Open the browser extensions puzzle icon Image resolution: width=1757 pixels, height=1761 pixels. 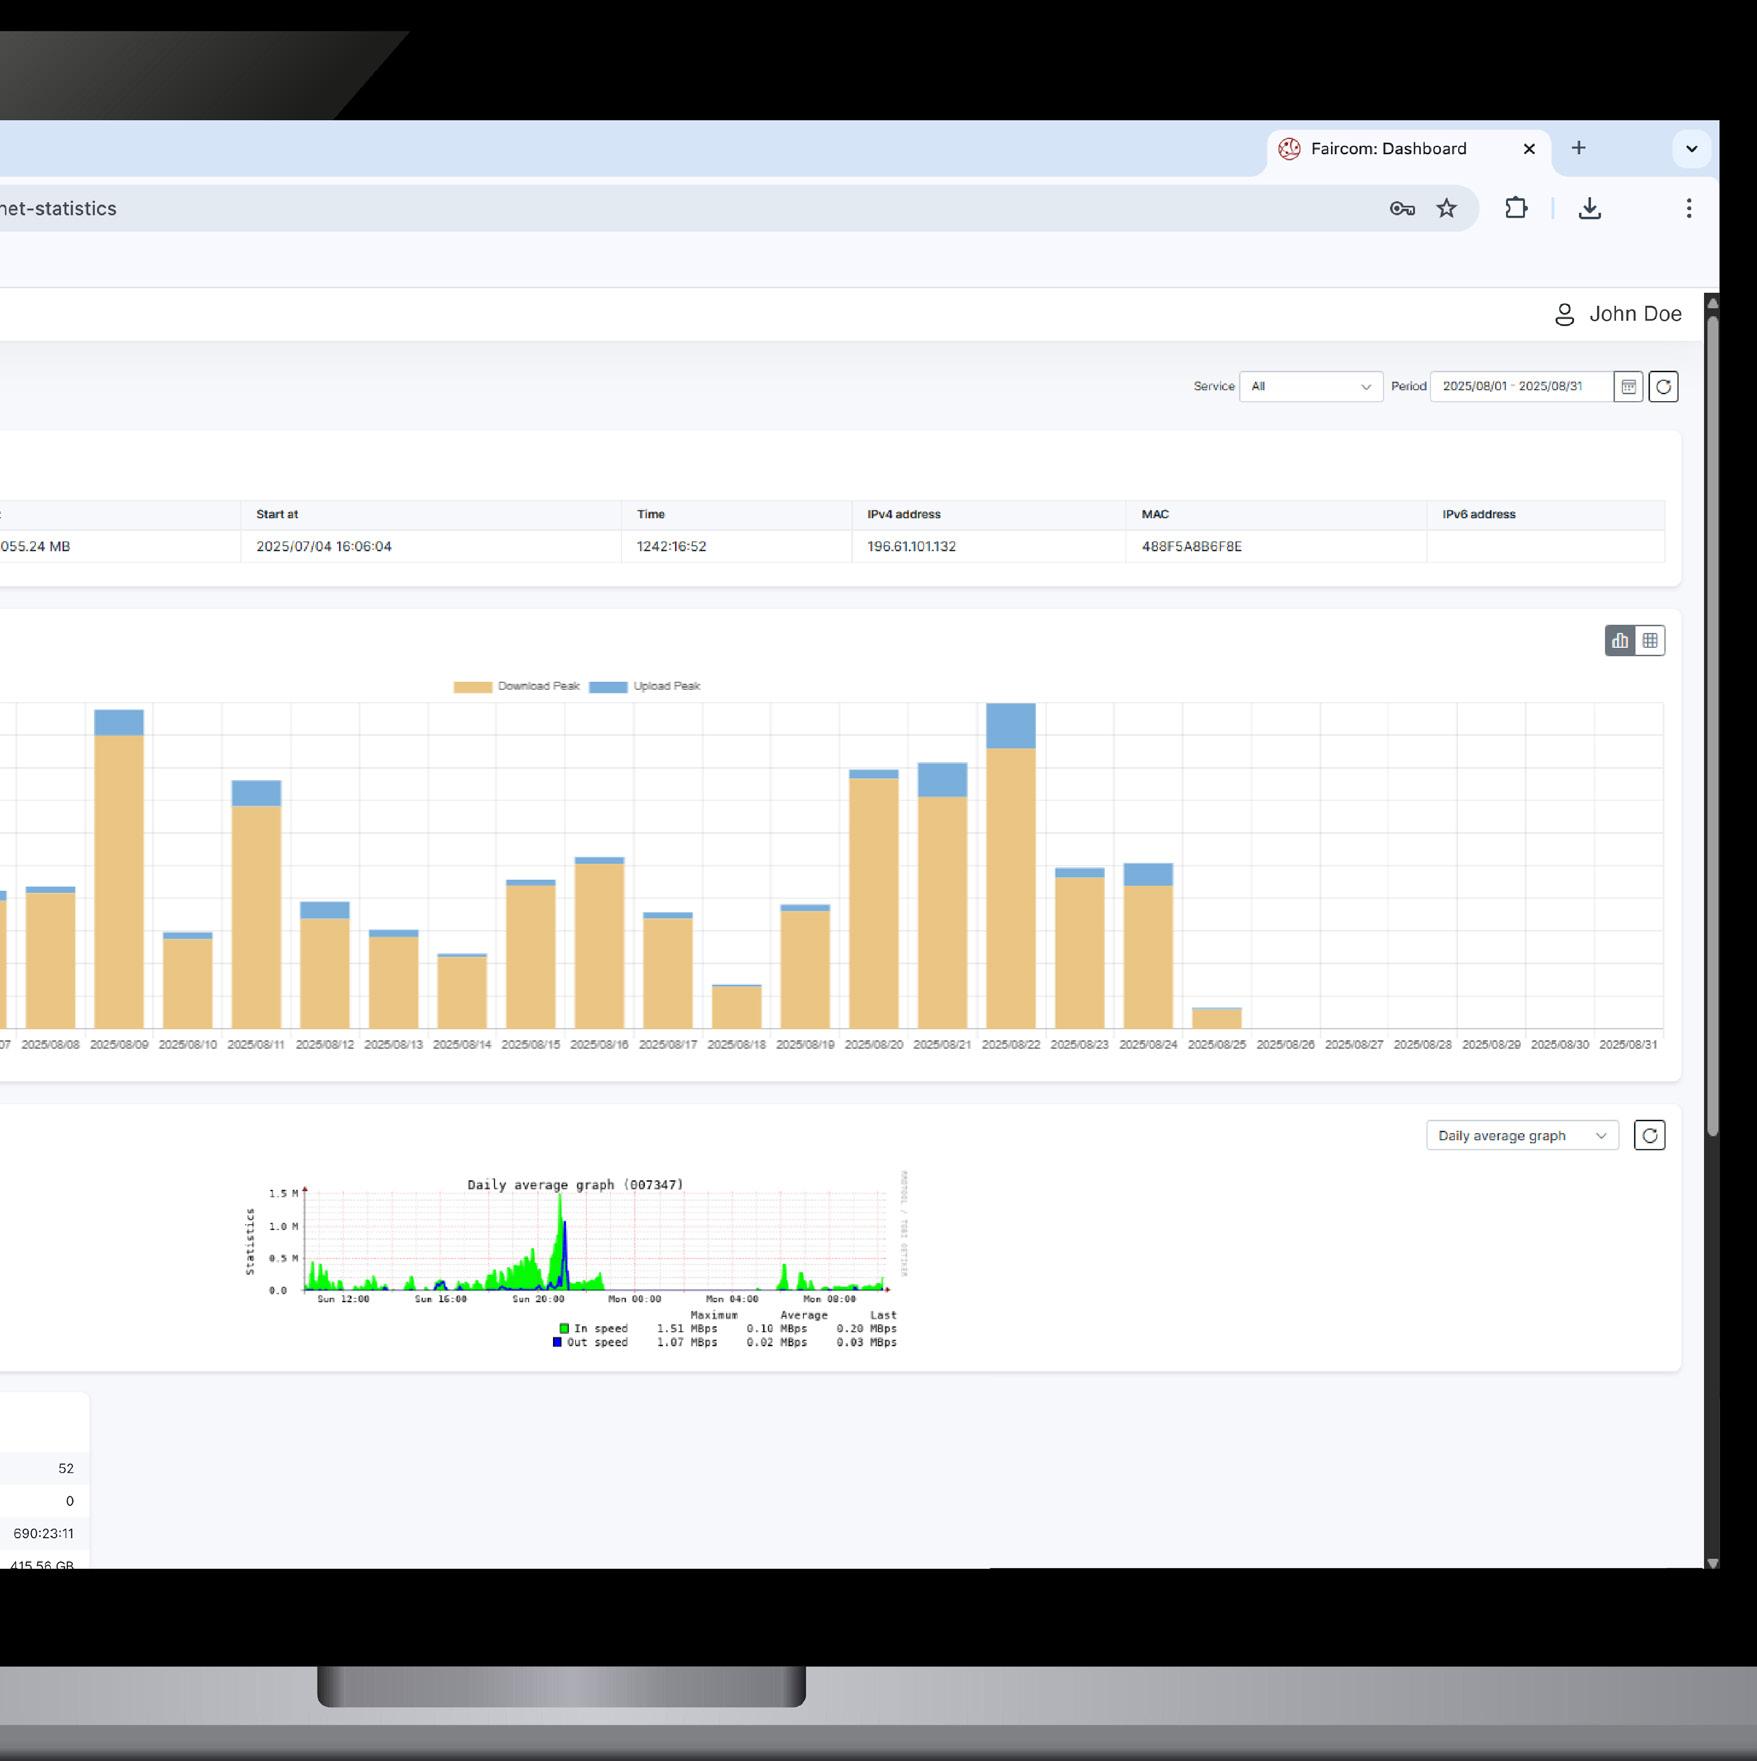pyautogui.click(x=1516, y=208)
